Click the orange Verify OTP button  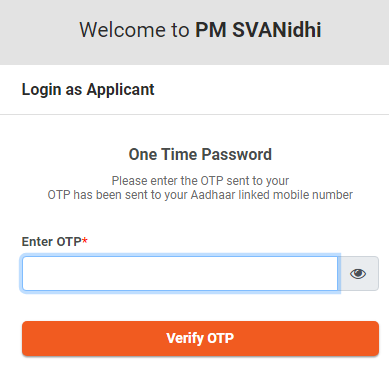(200, 338)
